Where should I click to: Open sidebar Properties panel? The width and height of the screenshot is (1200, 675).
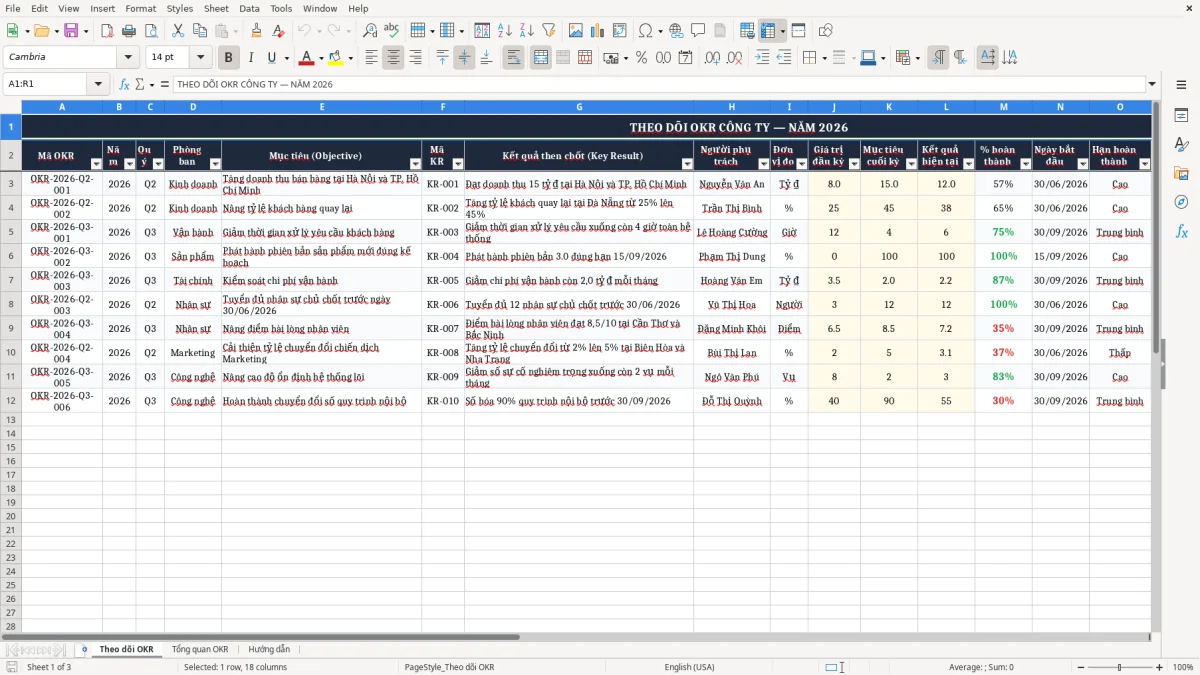1181,116
